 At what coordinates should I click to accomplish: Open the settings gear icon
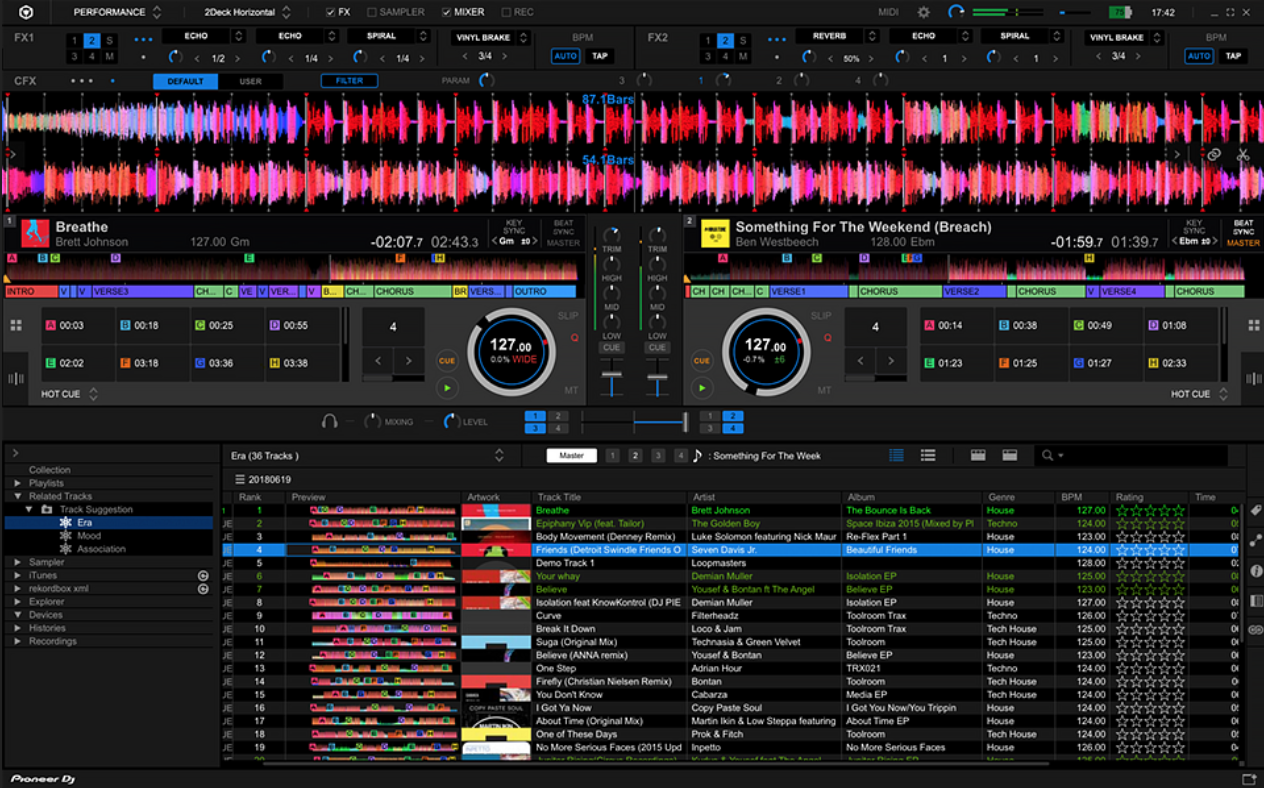tap(923, 12)
